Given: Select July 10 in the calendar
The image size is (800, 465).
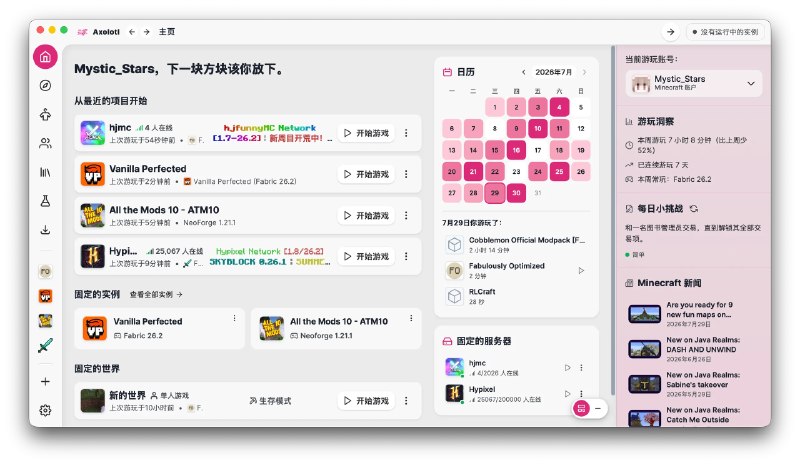Looking at the screenshot, I should (538, 129).
